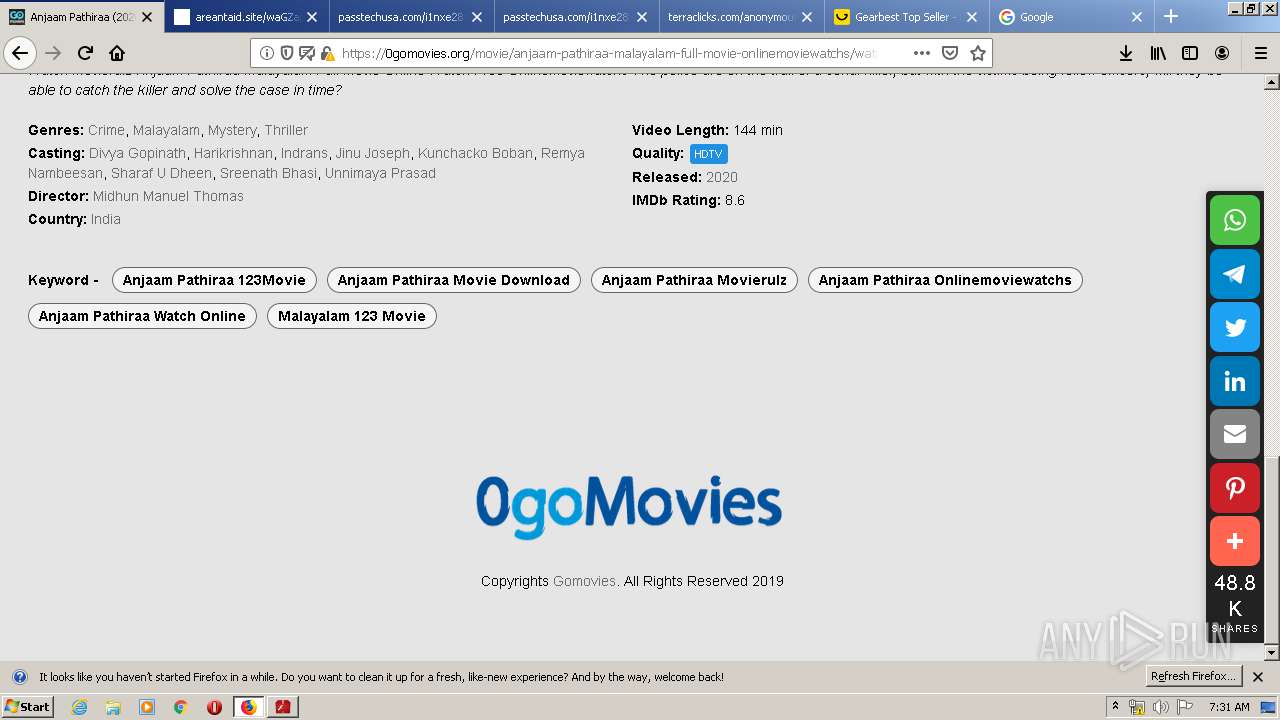Share page via Telegram icon
This screenshot has height=720, width=1280.
point(1235,274)
